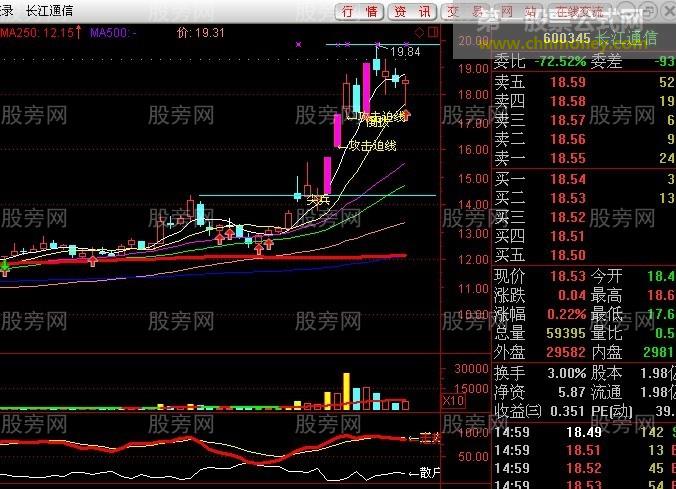Click the green arrow signal at chart's left edge
The height and width of the screenshot is (489, 676).
[5, 267]
